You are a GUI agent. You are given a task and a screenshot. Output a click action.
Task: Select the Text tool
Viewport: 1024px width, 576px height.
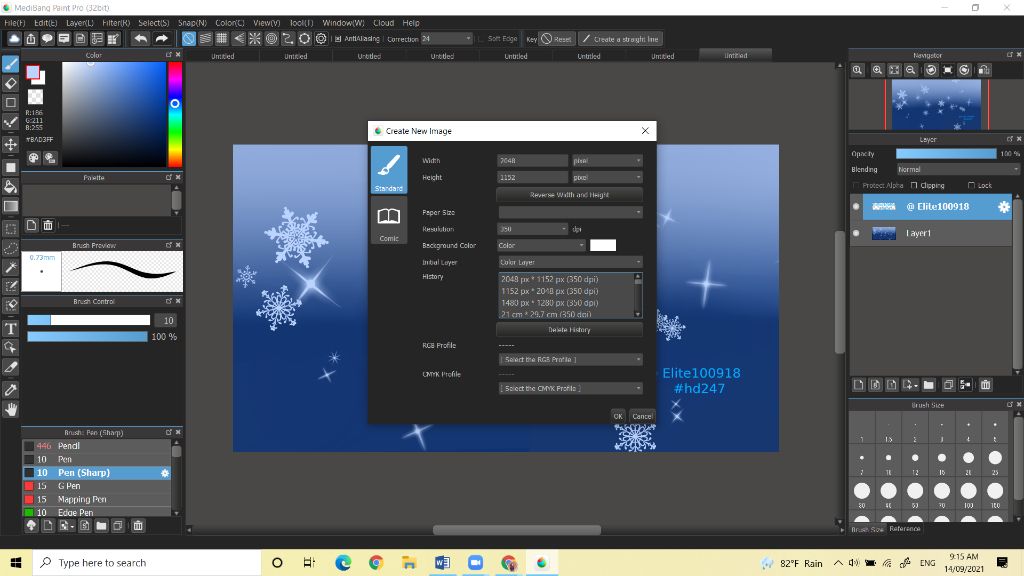pyautogui.click(x=10, y=328)
